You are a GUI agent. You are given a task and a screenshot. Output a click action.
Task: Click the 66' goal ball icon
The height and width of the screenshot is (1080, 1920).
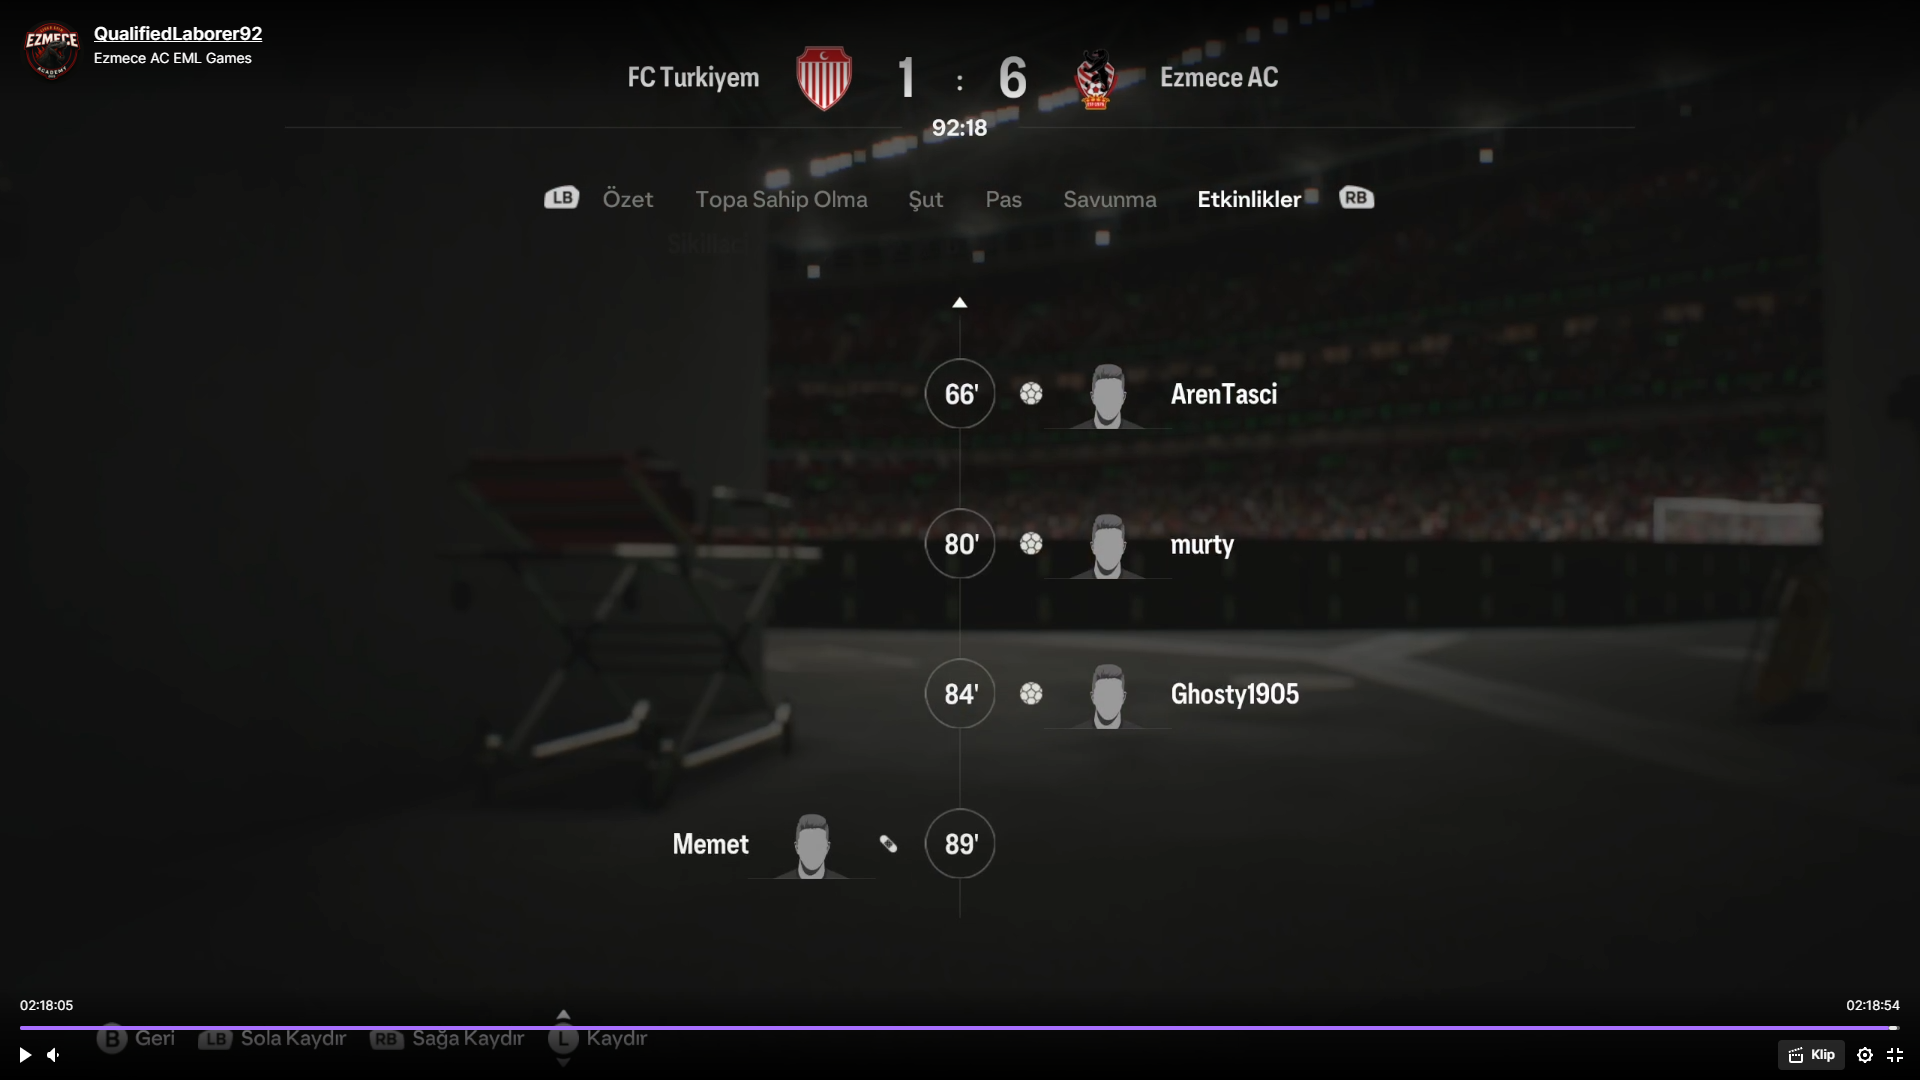point(1031,394)
